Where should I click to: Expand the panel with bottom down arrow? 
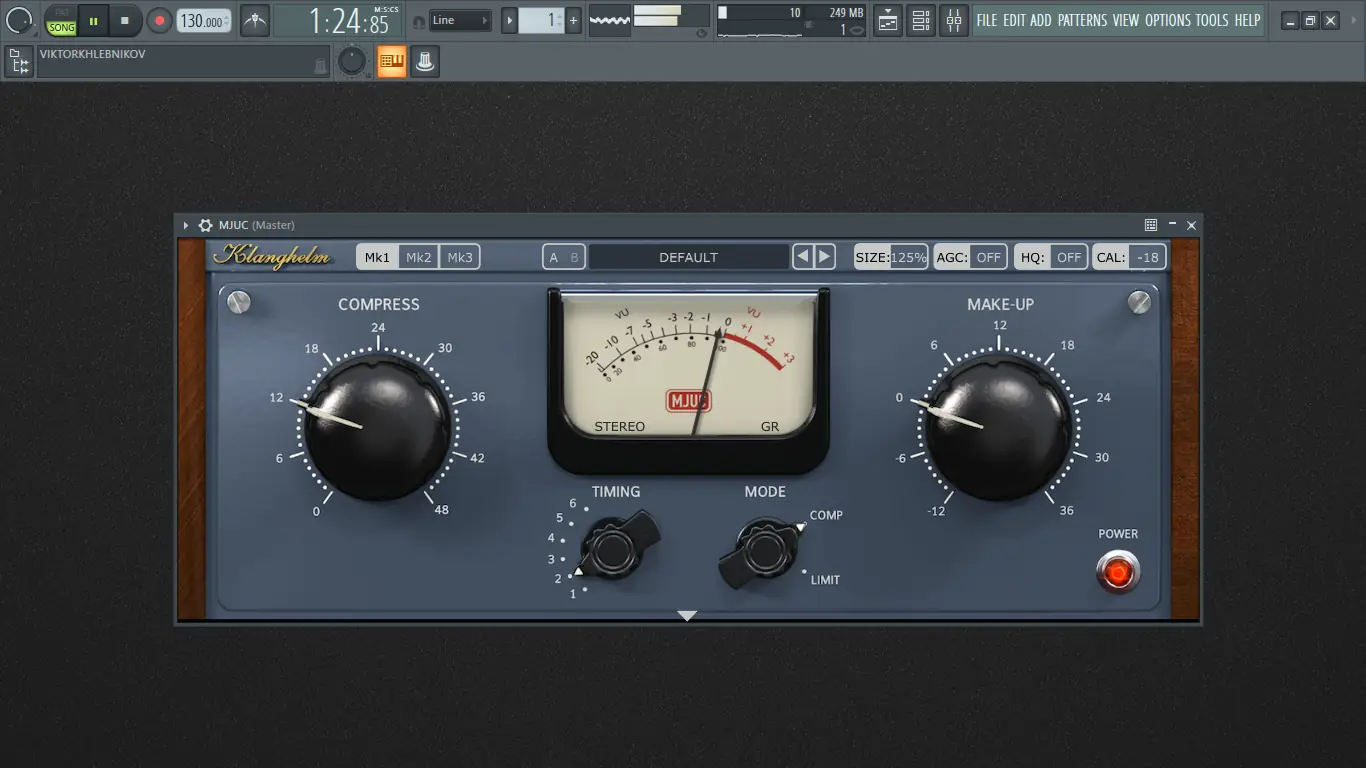[x=687, y=615]
